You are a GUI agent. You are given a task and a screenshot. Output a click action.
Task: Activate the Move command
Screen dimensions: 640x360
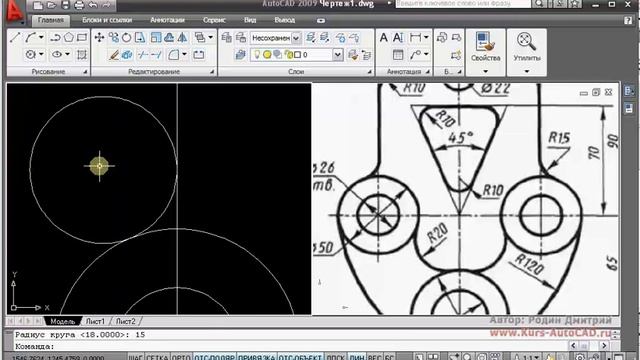click(99, 38)
